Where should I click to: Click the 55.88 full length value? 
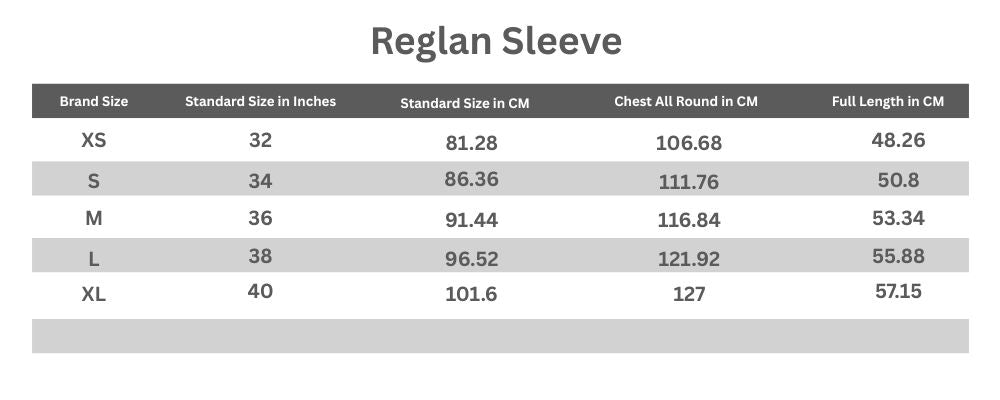pyautogui.click(x=898, y=256)
